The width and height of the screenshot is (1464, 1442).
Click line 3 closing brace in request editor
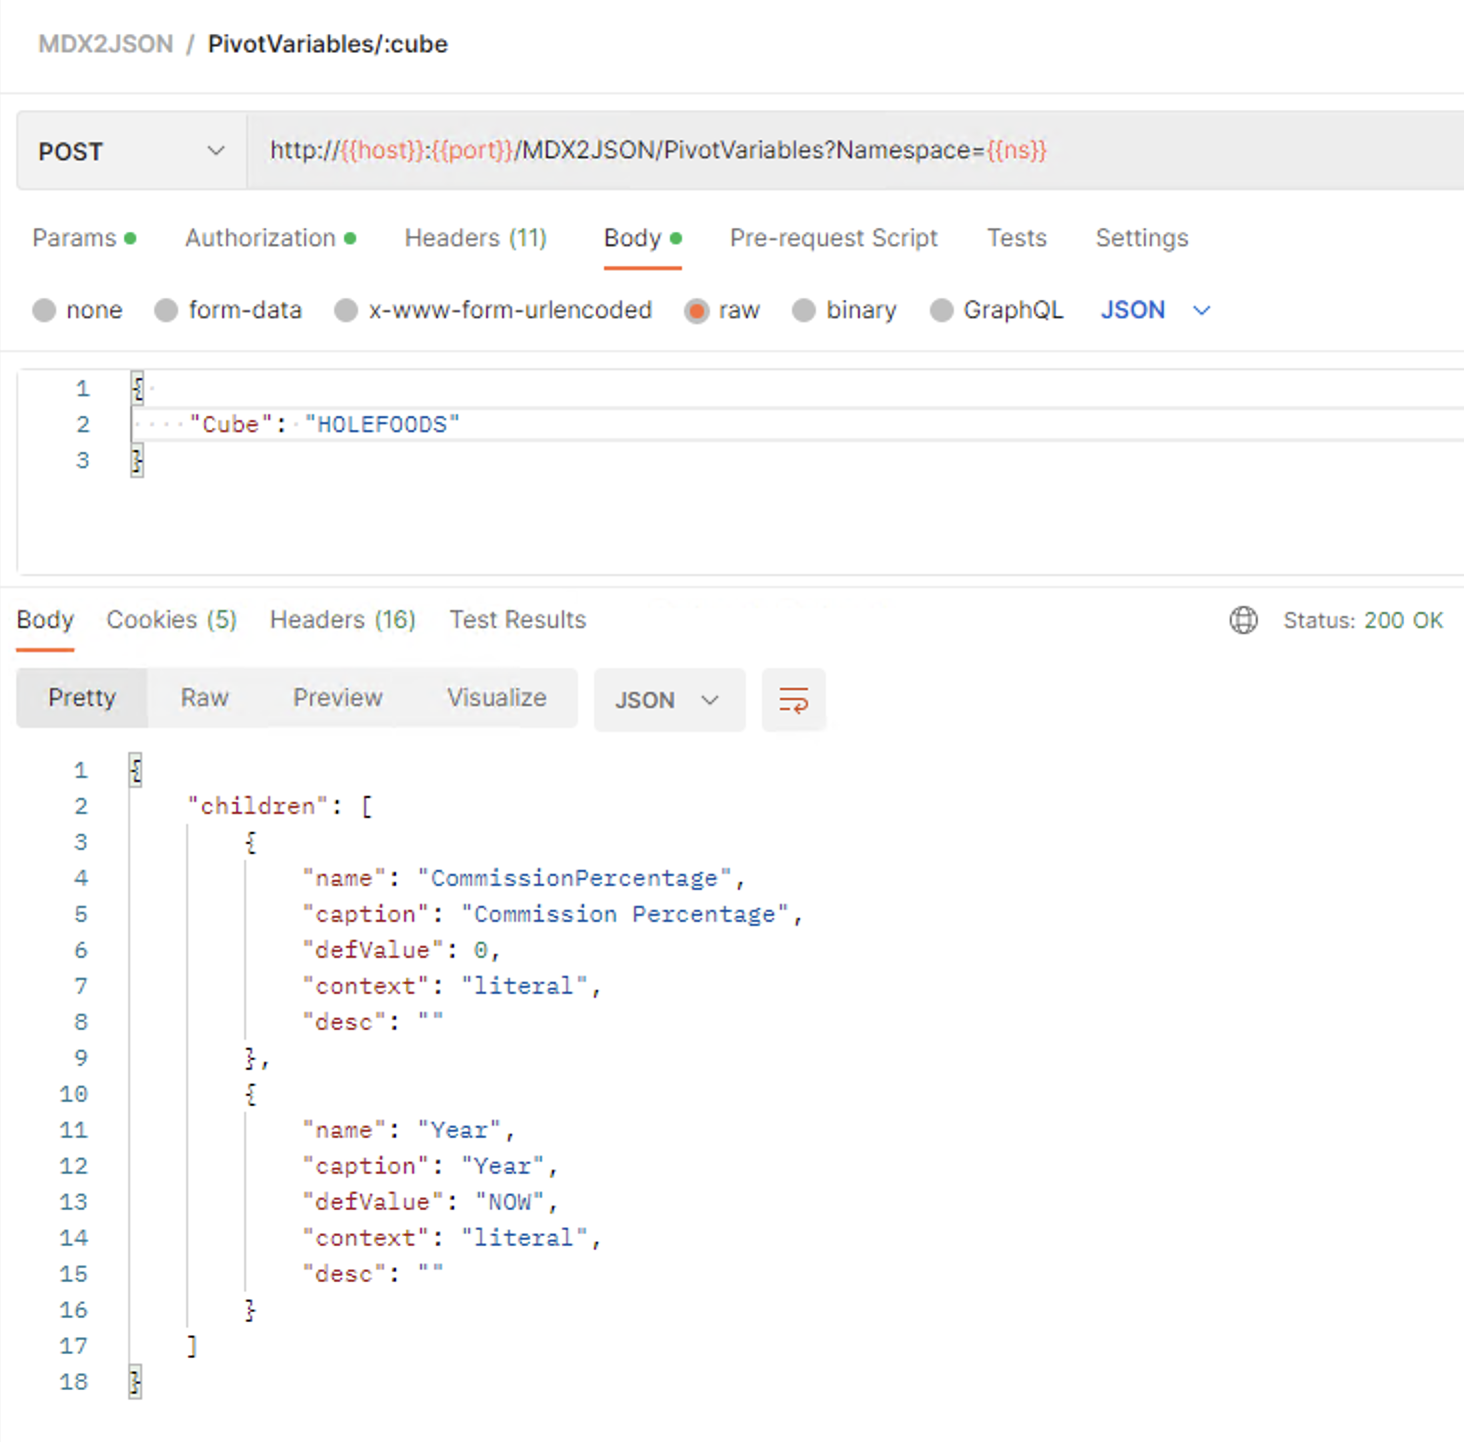(137, 461)
